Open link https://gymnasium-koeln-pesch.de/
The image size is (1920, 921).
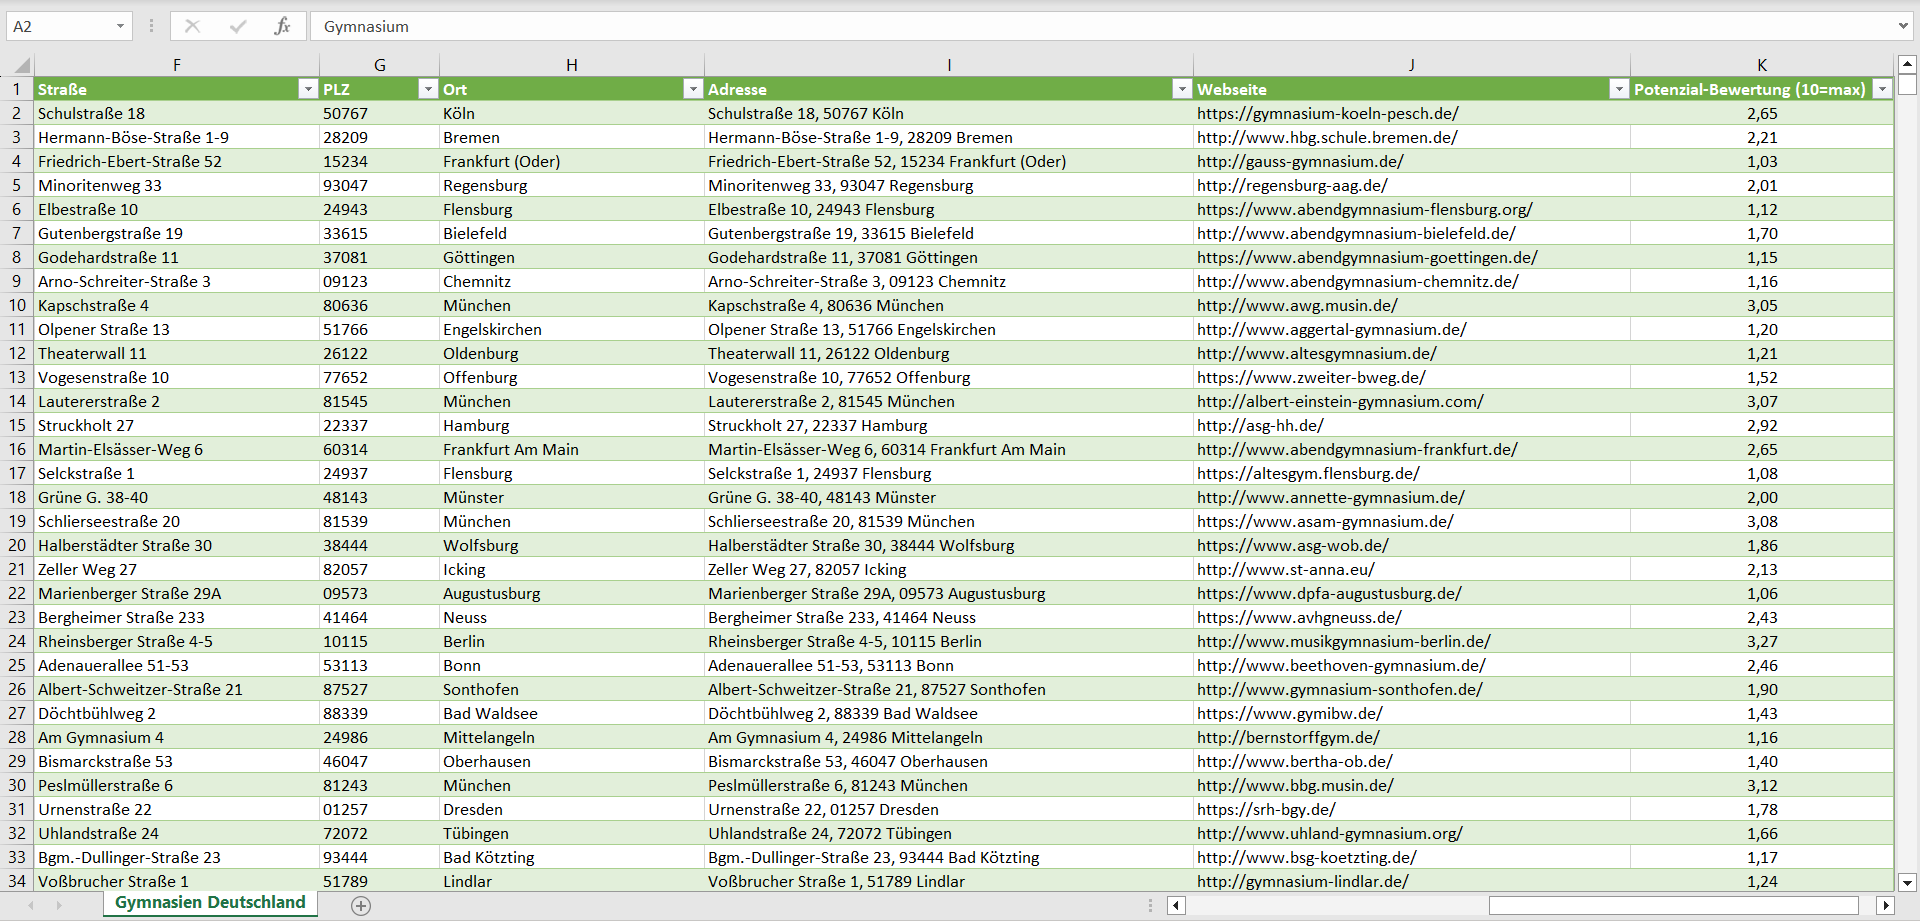pyautogui.click(x=1327, y=113)
